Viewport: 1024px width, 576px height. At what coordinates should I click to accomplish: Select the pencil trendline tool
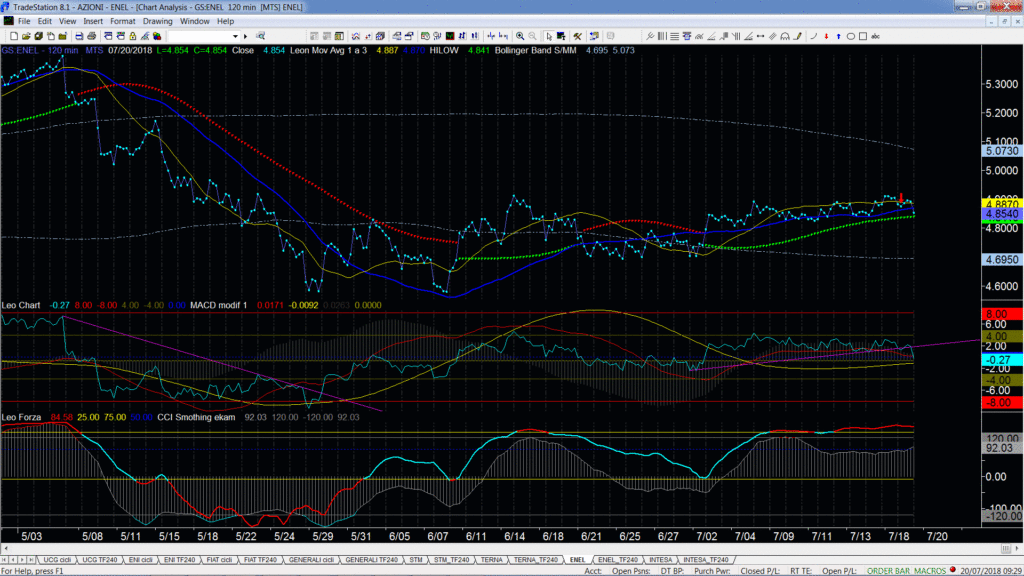(797, 36)
